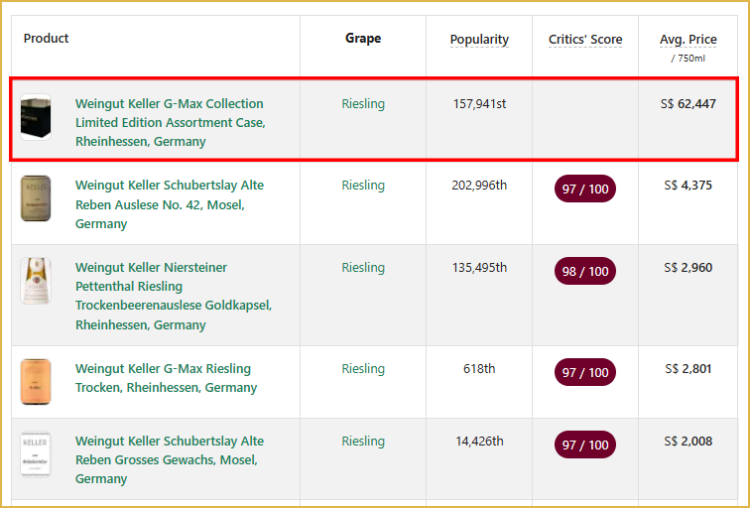Select price S$ 2,008
This screenshot has width=750, height=508.
688,441
